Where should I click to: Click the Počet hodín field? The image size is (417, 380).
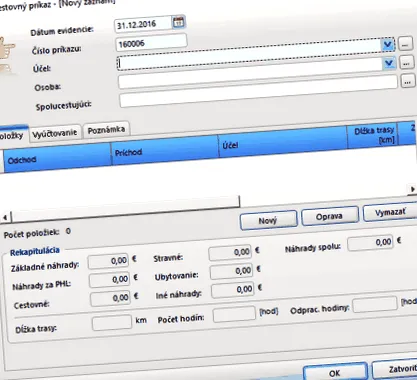(x=234, y=314)
